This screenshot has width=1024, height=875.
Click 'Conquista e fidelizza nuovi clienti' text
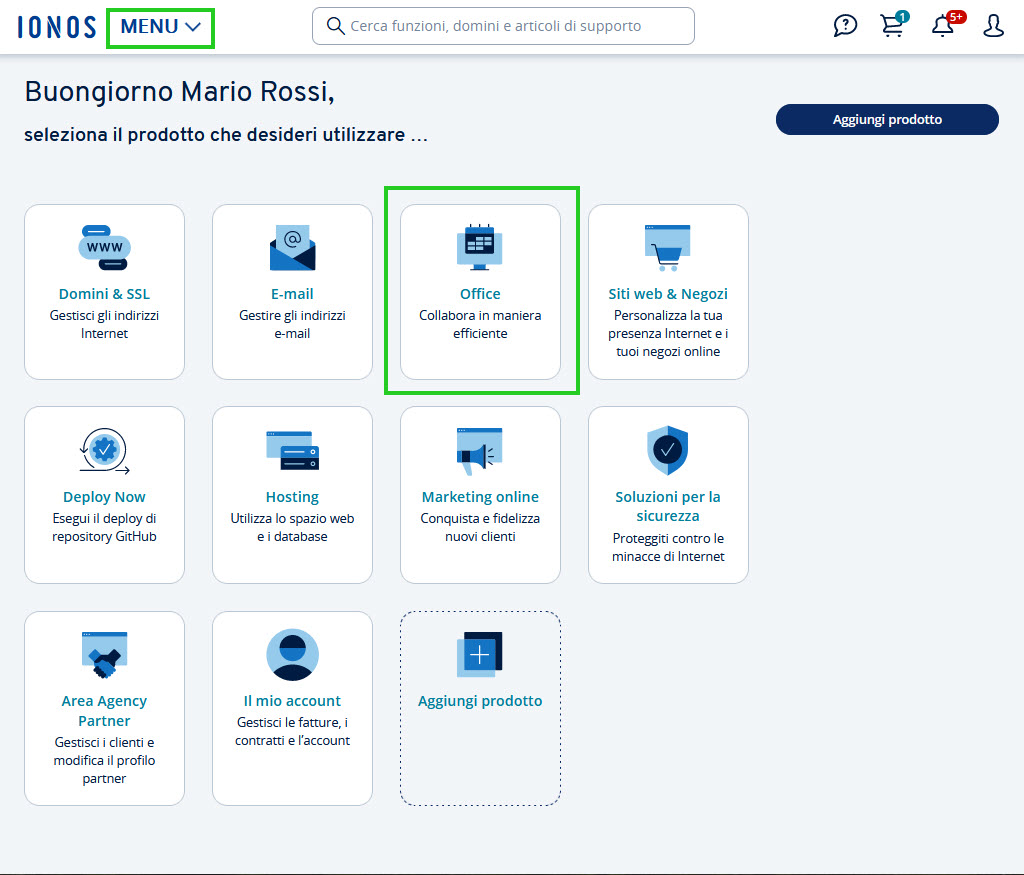[480, 528]
